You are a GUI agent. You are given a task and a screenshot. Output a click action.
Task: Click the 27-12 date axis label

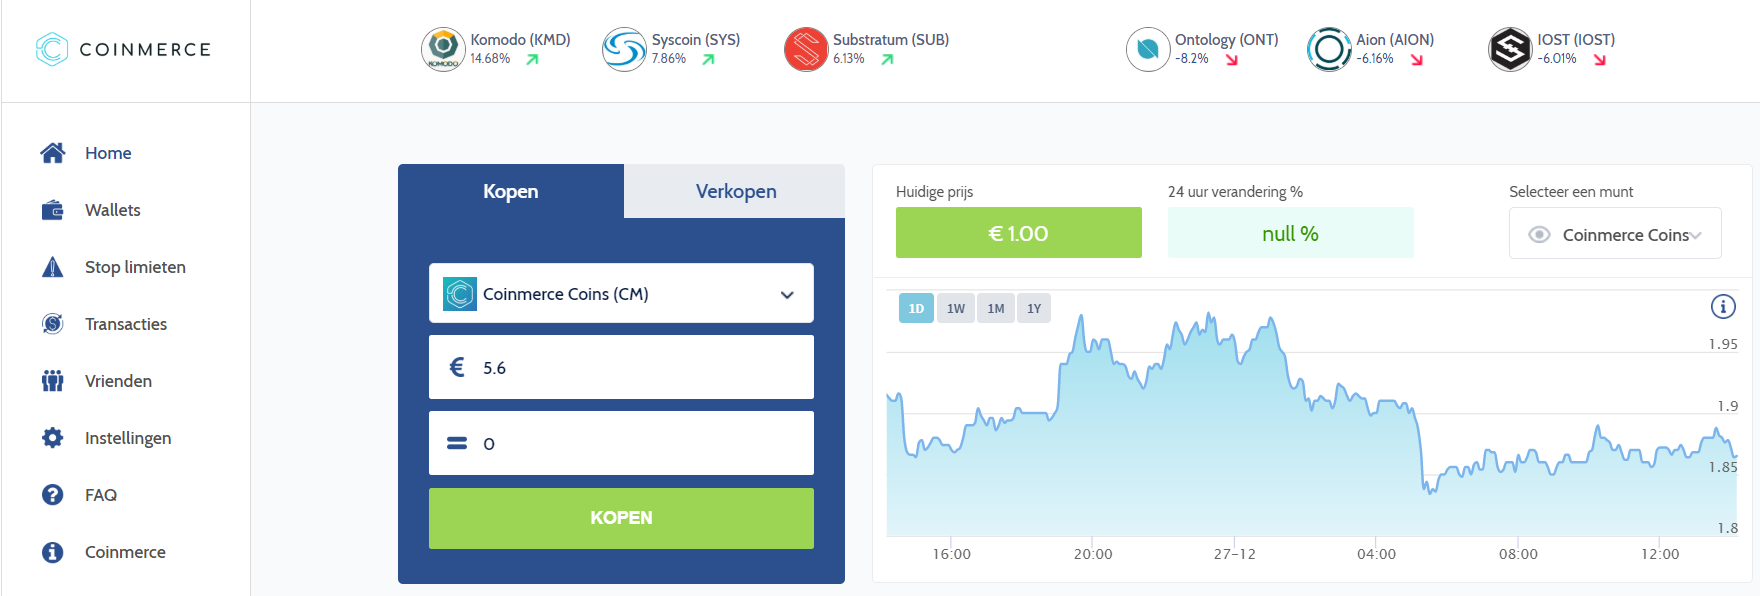(1235, 554)
